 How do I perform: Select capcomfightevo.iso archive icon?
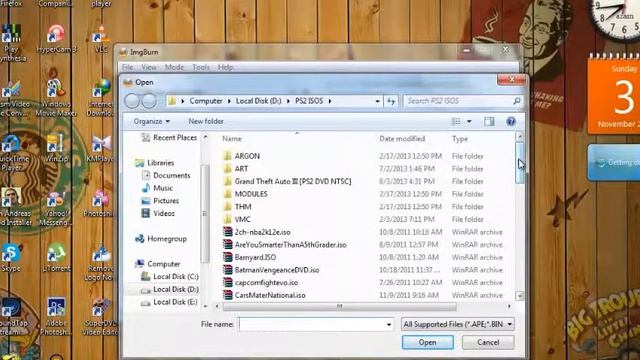click(227, 282)
